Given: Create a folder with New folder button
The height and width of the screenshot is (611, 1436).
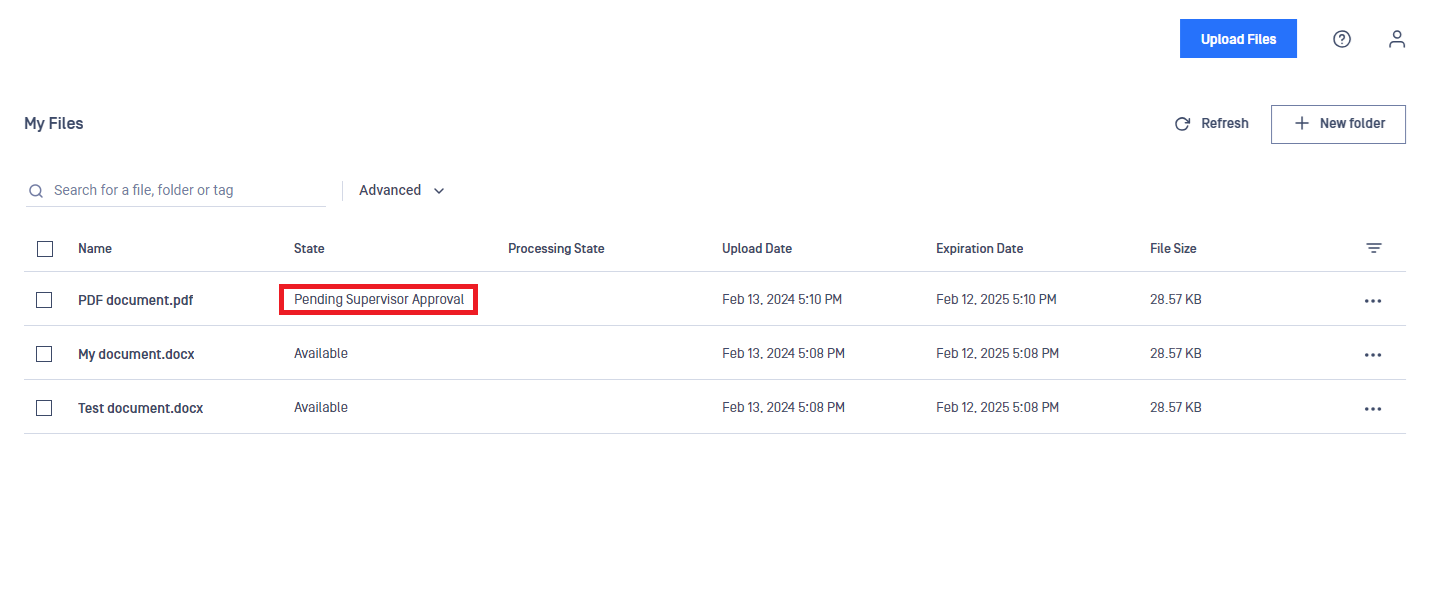Looking at the screenshot, I should (1338, 124).
